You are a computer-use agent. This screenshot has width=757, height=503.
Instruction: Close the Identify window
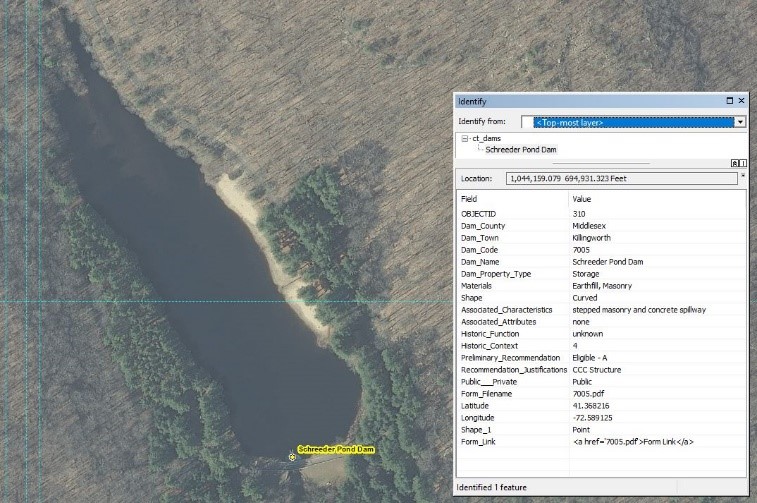(x=741, y=101)
